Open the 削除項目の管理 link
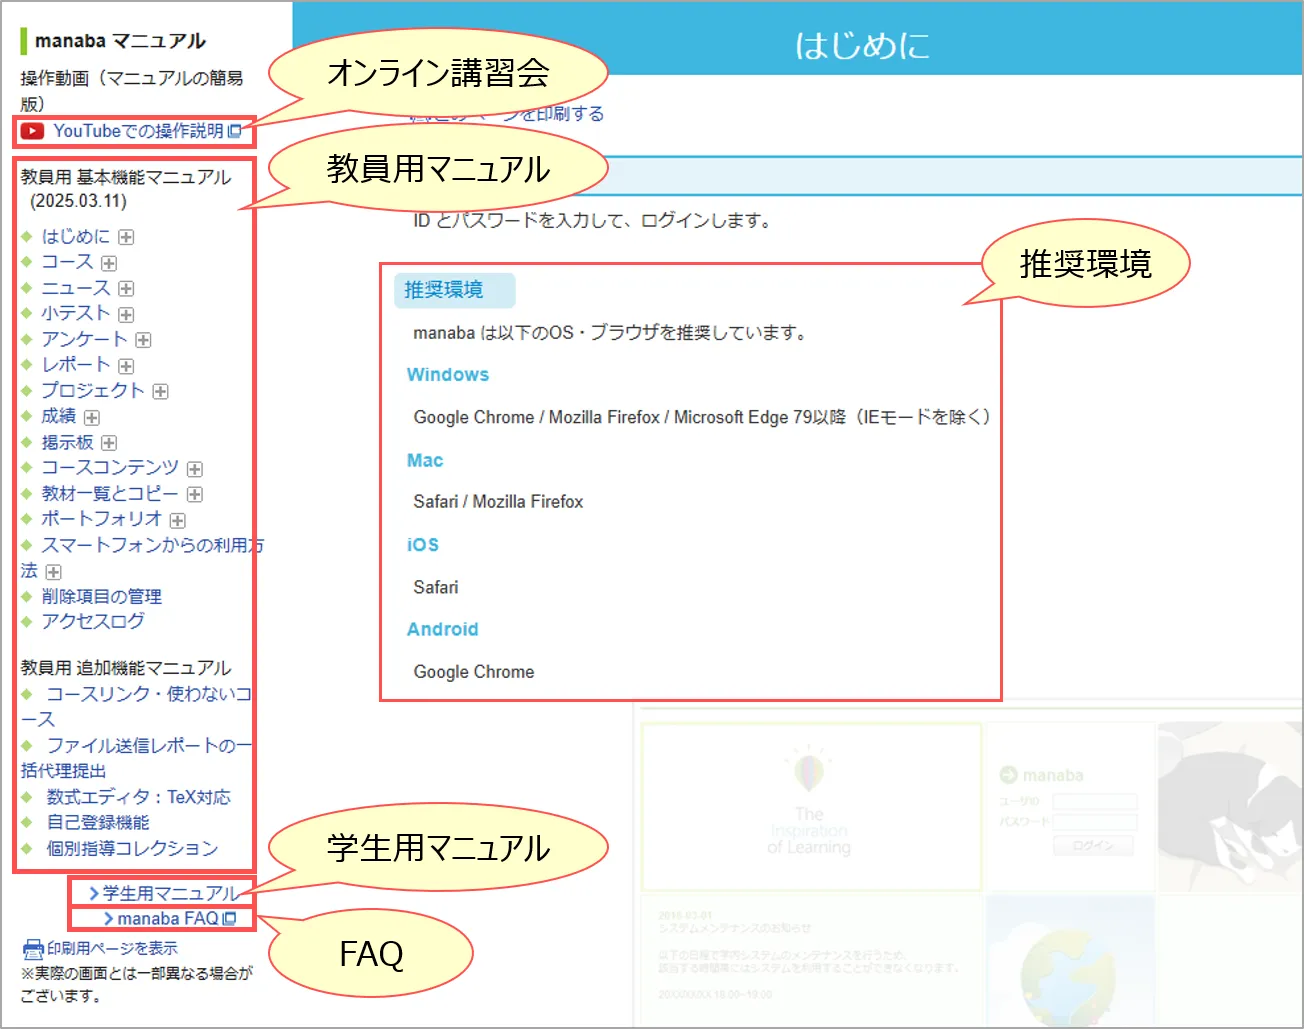This screenshot has height=1029, width=1304. (x=101, y=597)
